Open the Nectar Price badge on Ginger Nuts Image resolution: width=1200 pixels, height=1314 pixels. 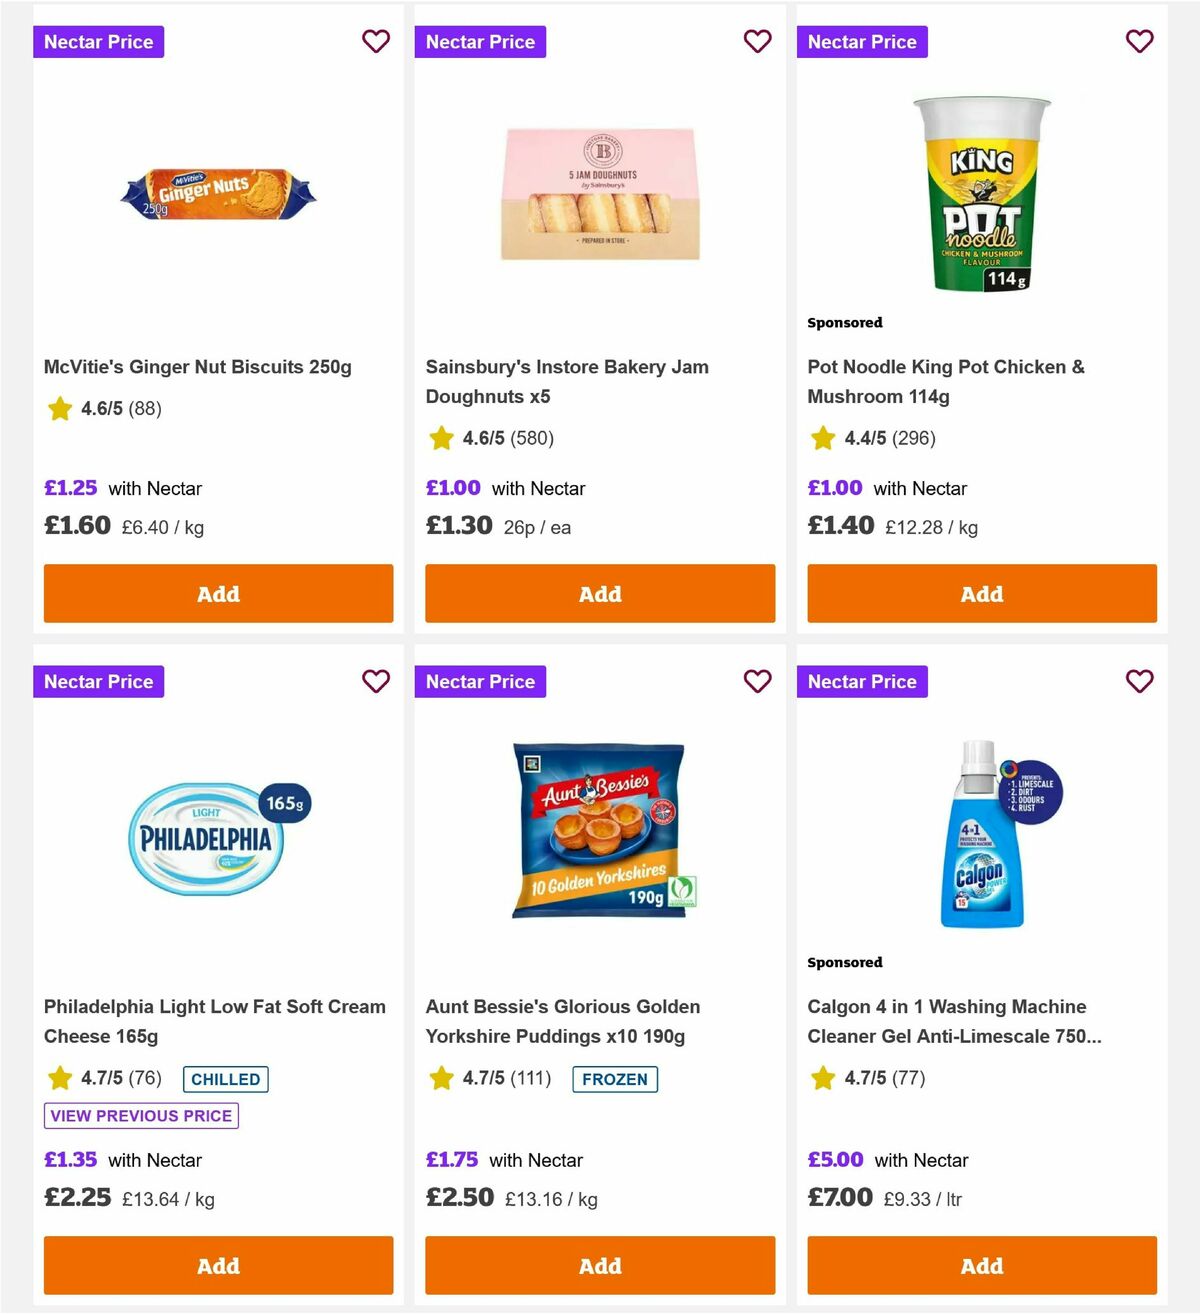[x=98, y=41]
